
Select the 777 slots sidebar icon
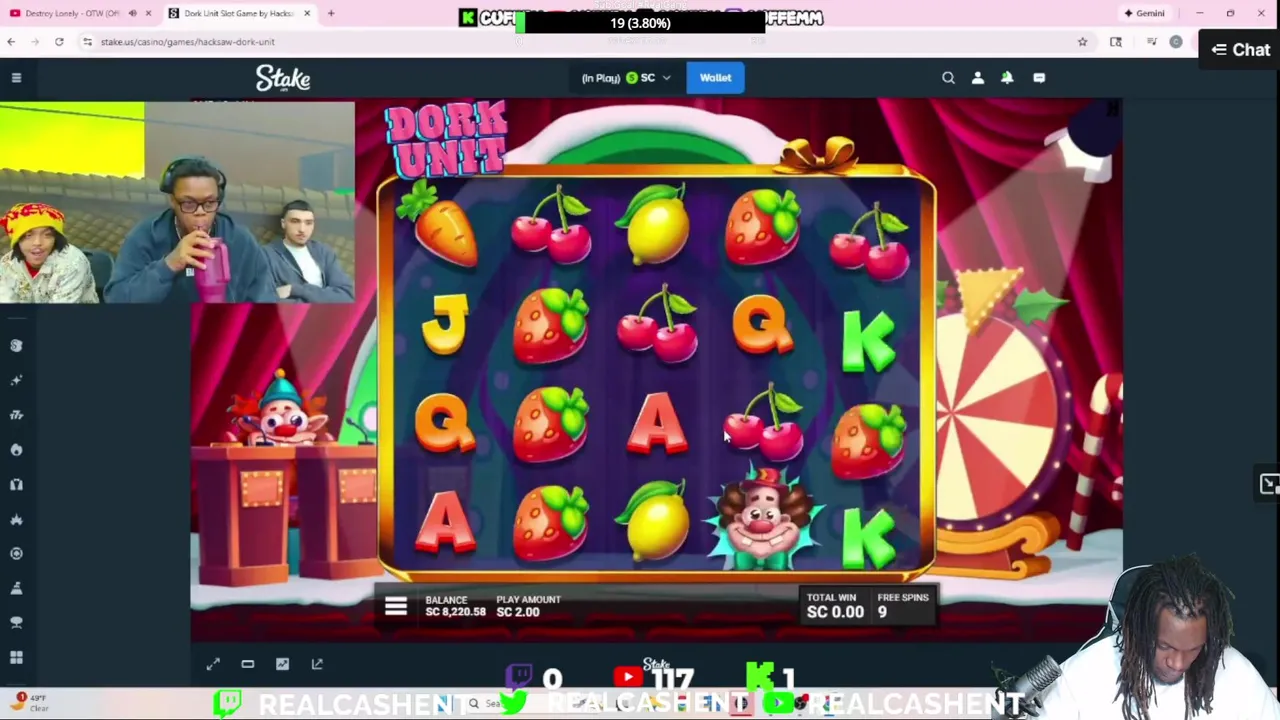(16, 415)
